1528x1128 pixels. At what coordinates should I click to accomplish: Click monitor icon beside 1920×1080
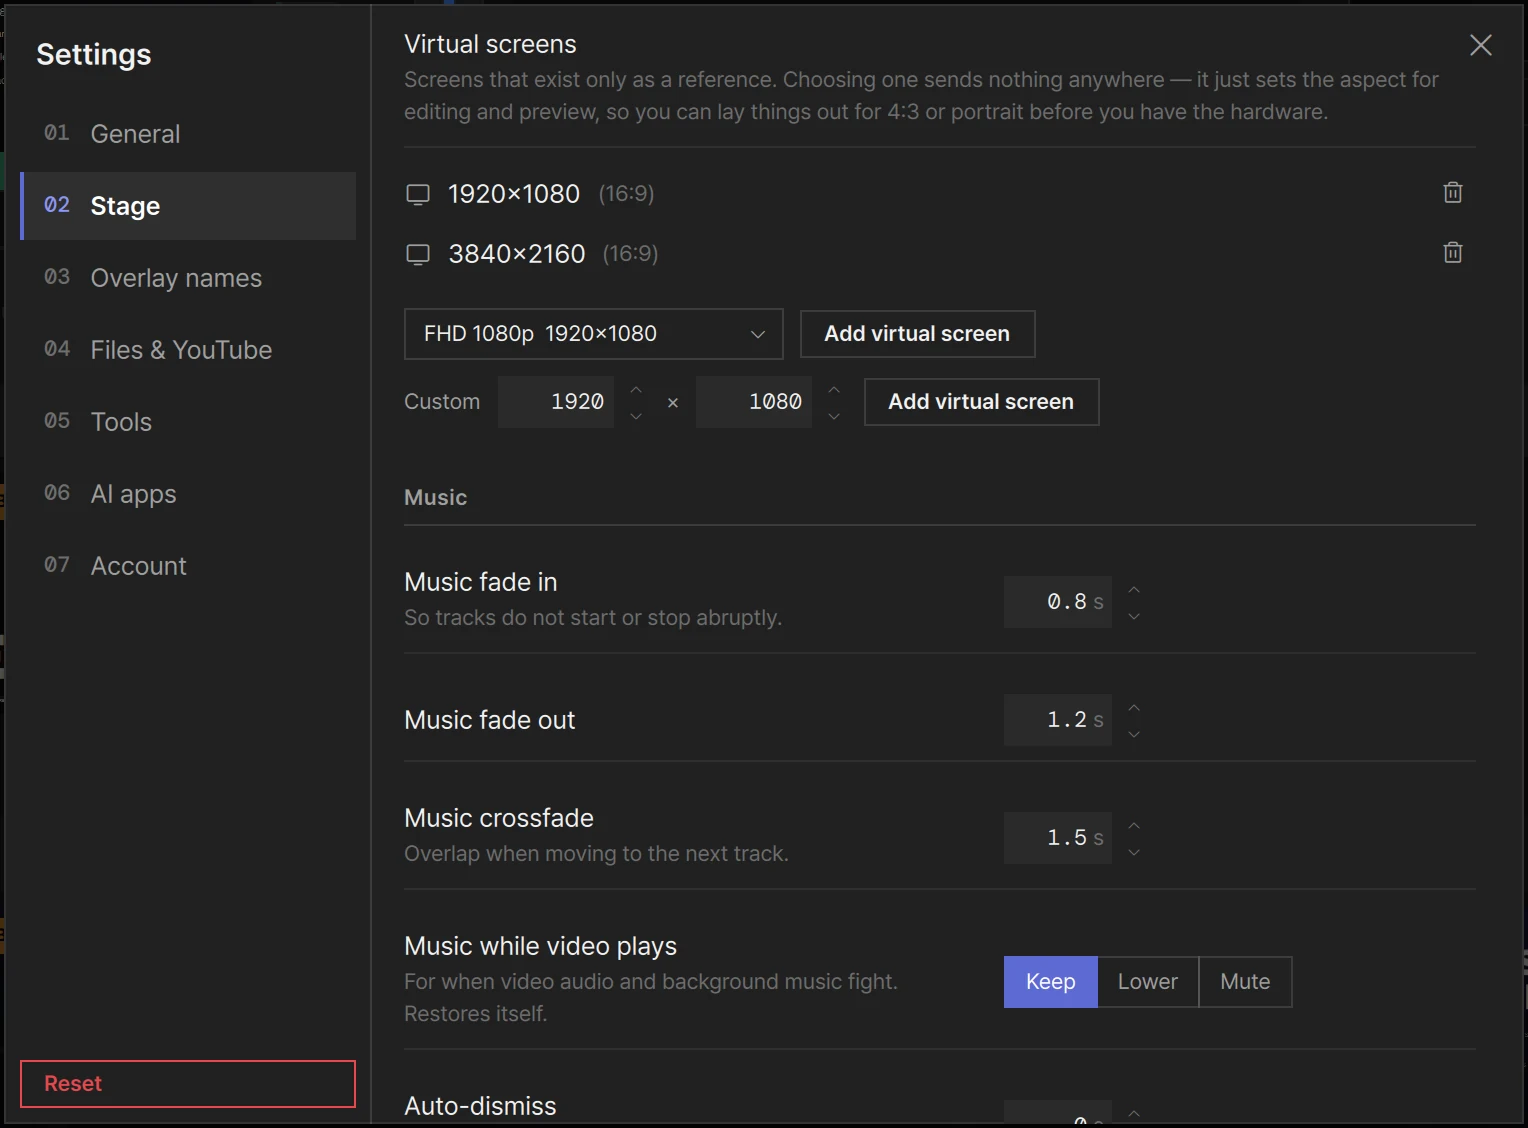coord(418,194)
